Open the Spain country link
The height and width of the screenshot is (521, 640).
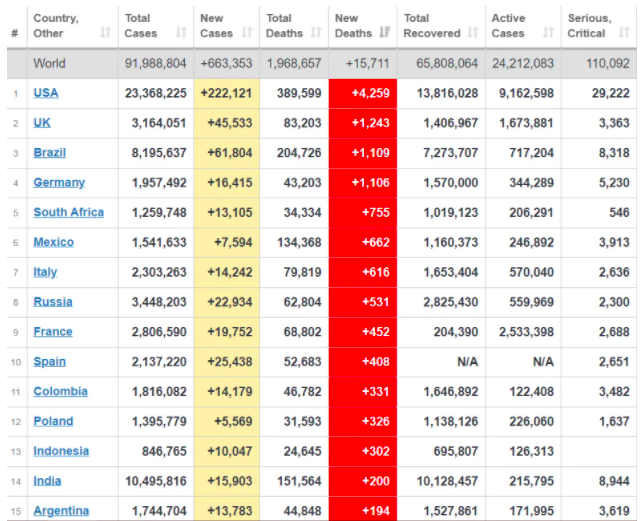[x=49, y=362]
